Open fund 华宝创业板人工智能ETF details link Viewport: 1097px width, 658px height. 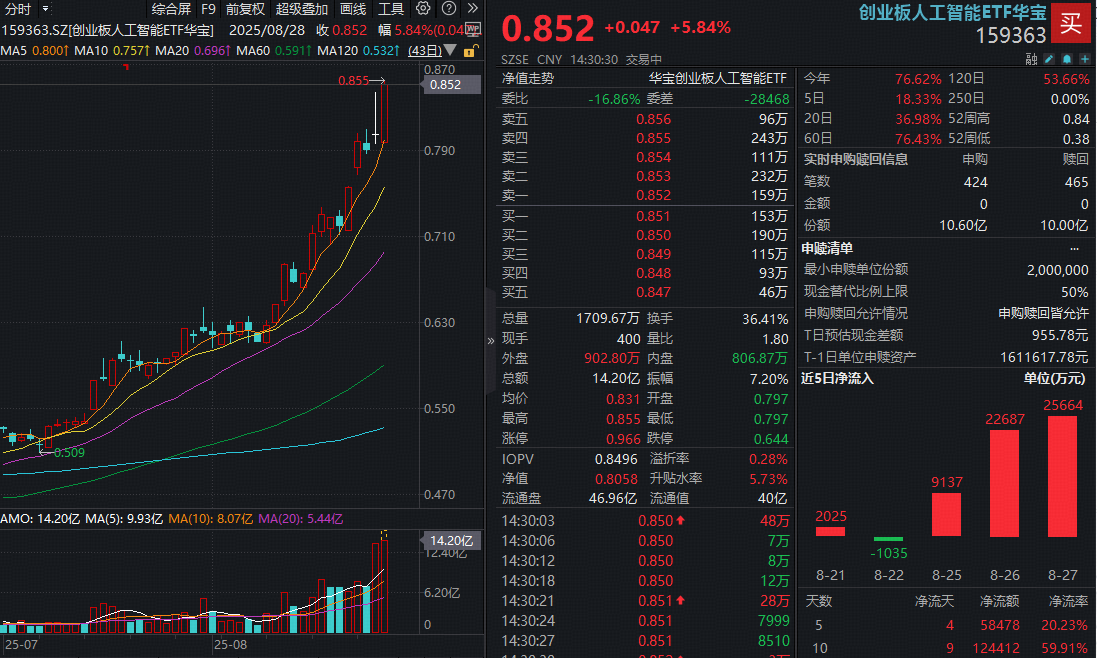(715, 77)
